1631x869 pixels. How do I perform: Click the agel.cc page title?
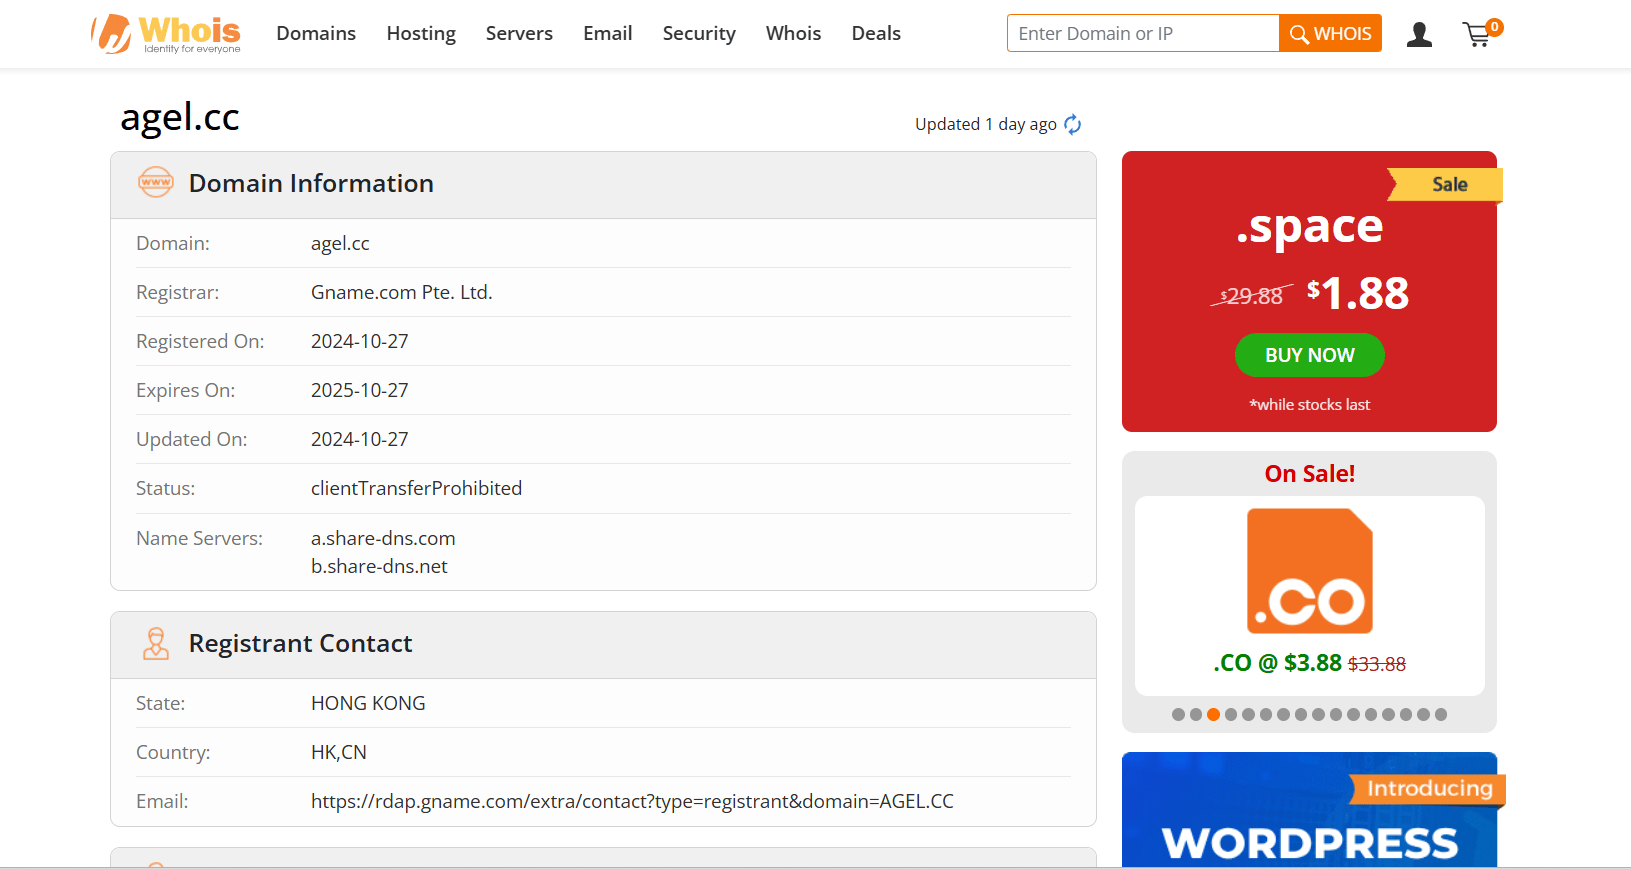pyautogui.click(x=180, y=117)
